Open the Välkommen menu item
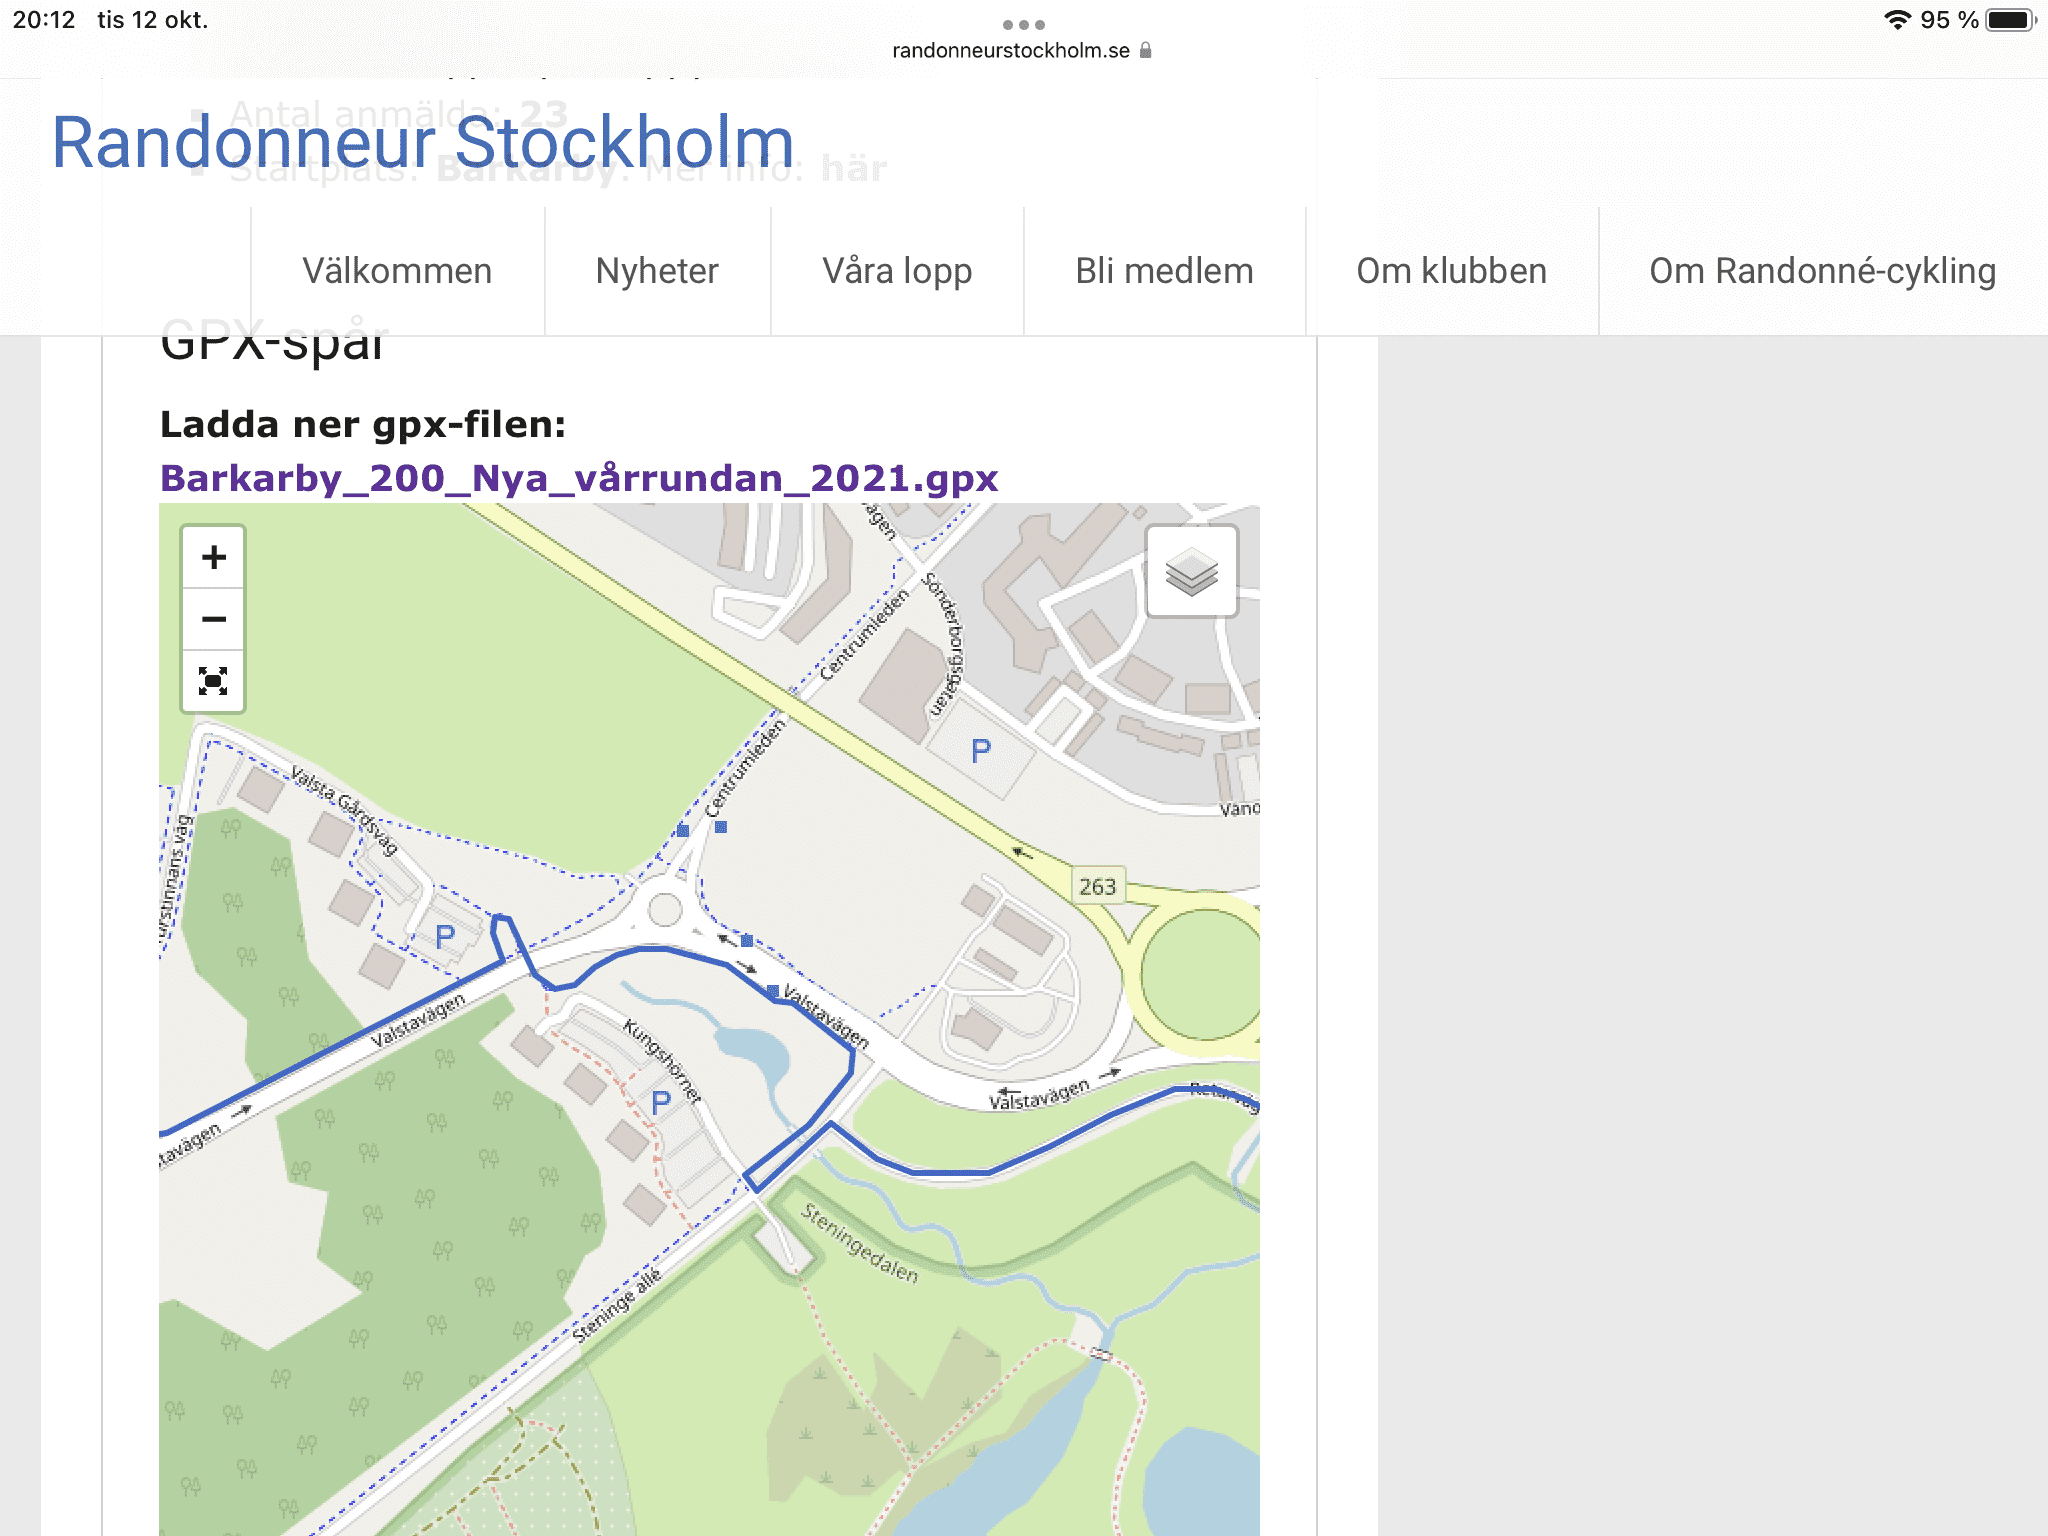 point(397,271)
